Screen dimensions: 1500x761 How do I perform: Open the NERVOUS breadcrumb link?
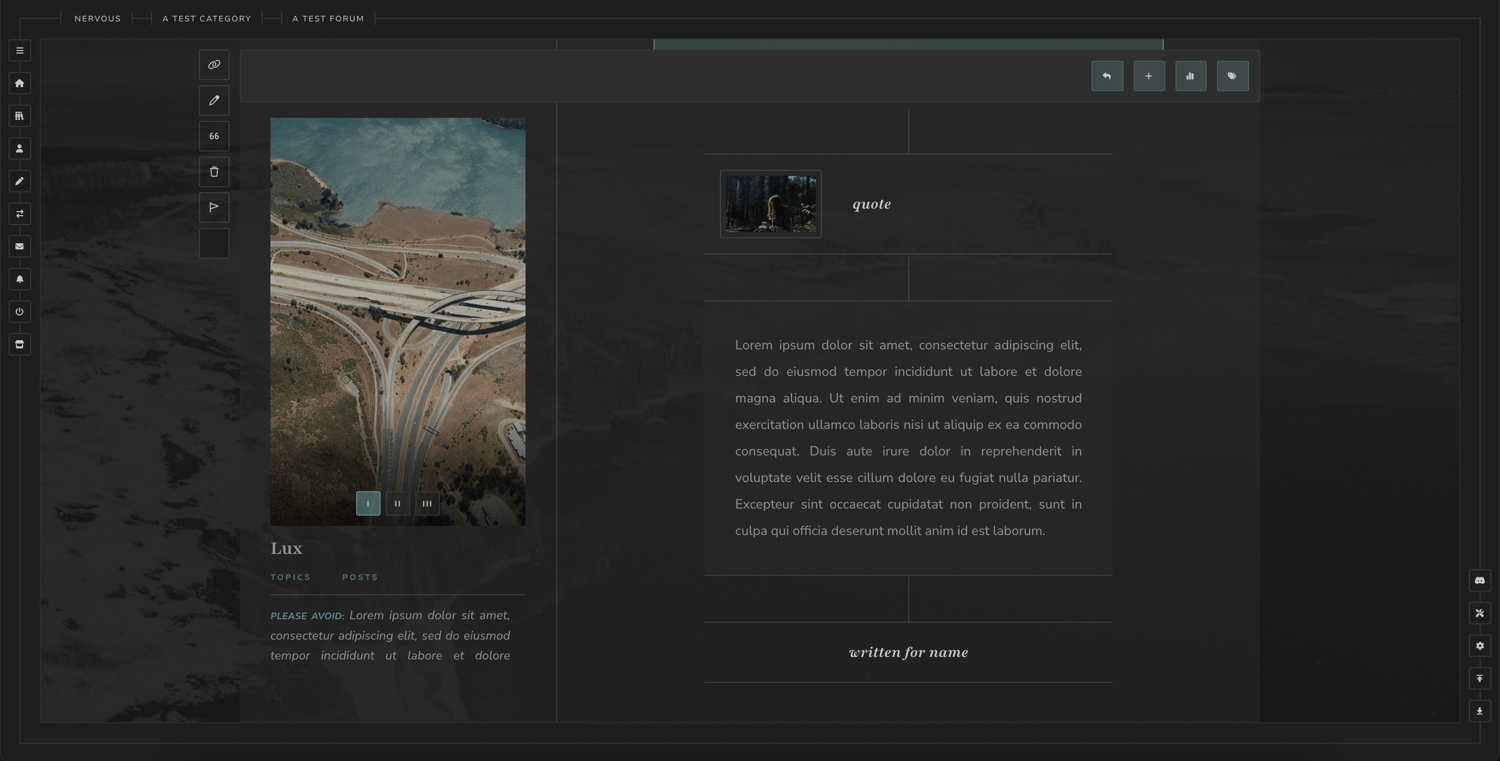tap(97, 19)
